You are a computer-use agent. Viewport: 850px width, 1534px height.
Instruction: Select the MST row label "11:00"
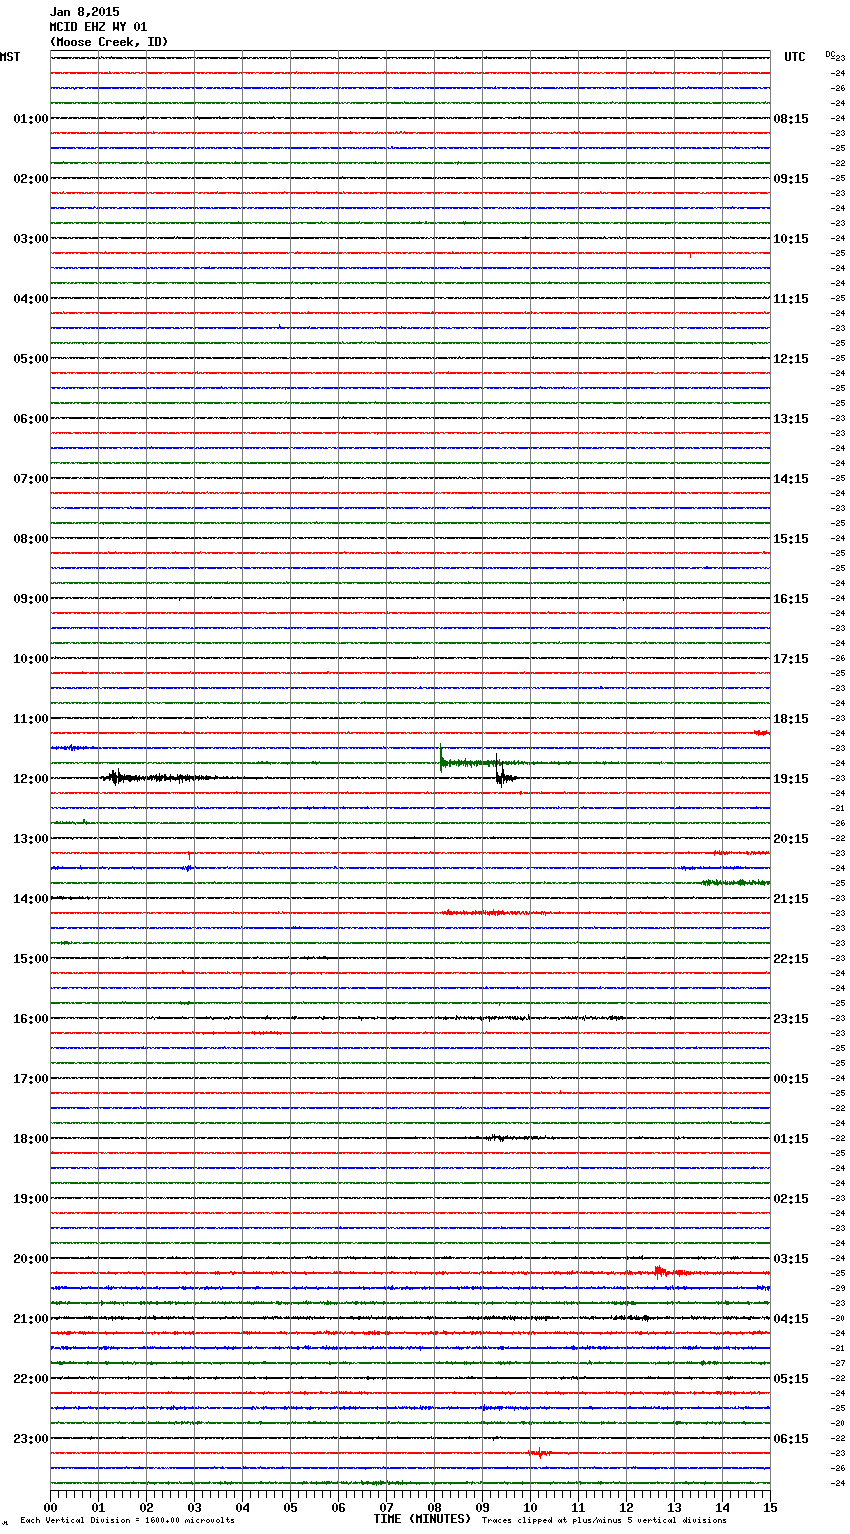pyautogui.click(x=31, y=719)
